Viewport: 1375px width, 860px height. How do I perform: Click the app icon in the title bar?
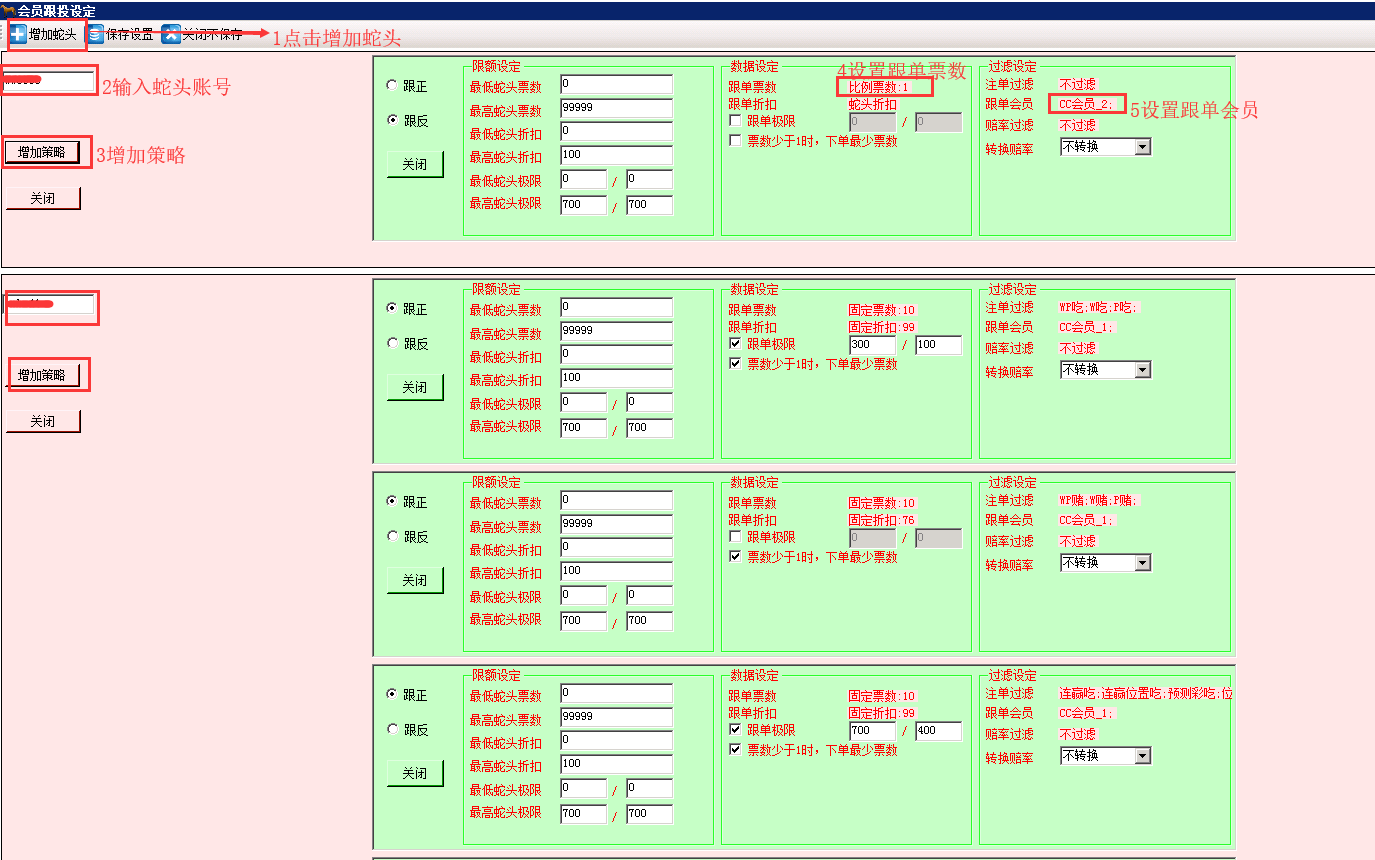[x=8, y=10]
